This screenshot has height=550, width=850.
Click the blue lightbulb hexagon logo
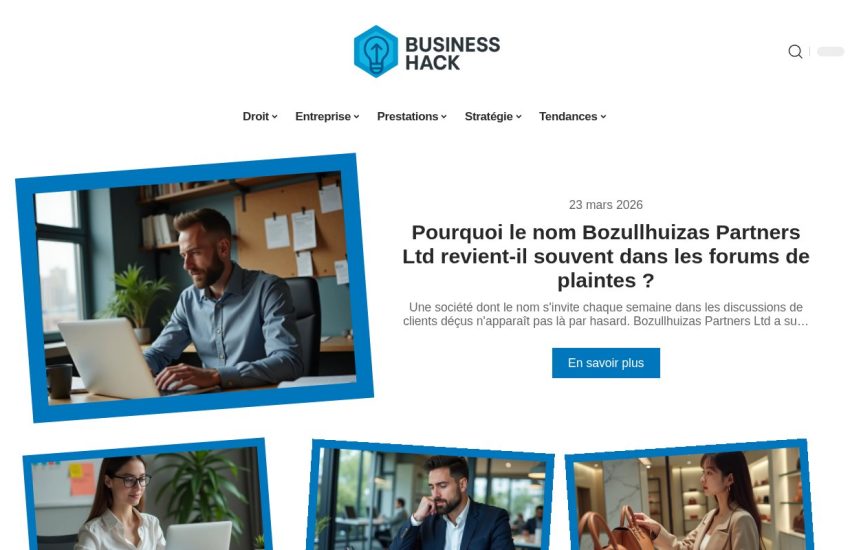click(376, 51)
